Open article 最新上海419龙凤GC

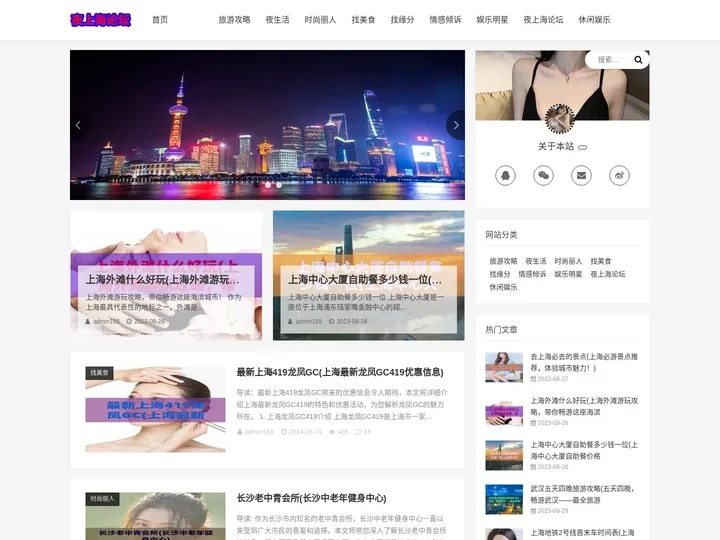click(x=340, y=372)
